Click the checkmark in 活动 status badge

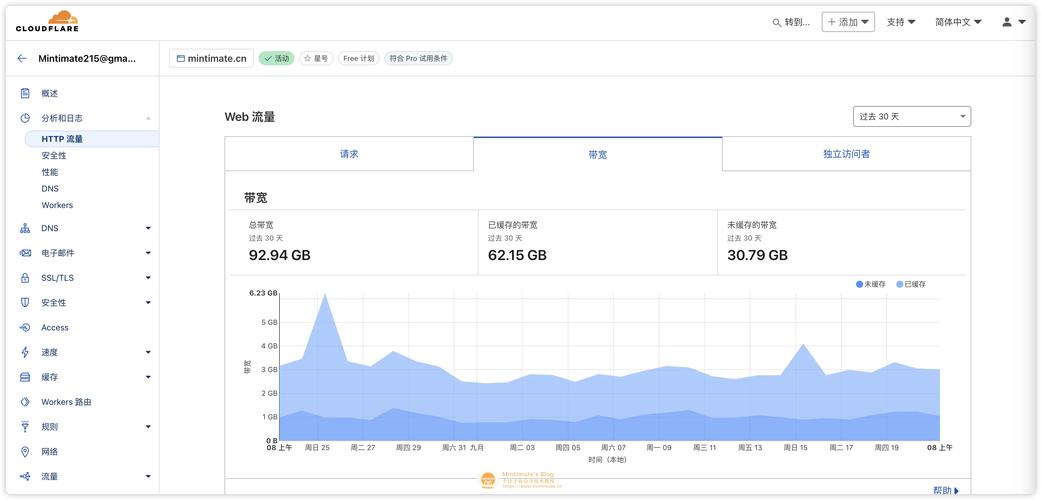(268, 58)
